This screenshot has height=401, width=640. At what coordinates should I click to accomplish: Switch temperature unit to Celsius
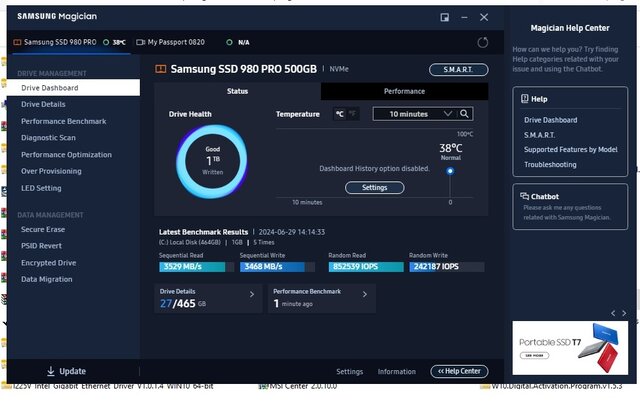tap(340, 114)
